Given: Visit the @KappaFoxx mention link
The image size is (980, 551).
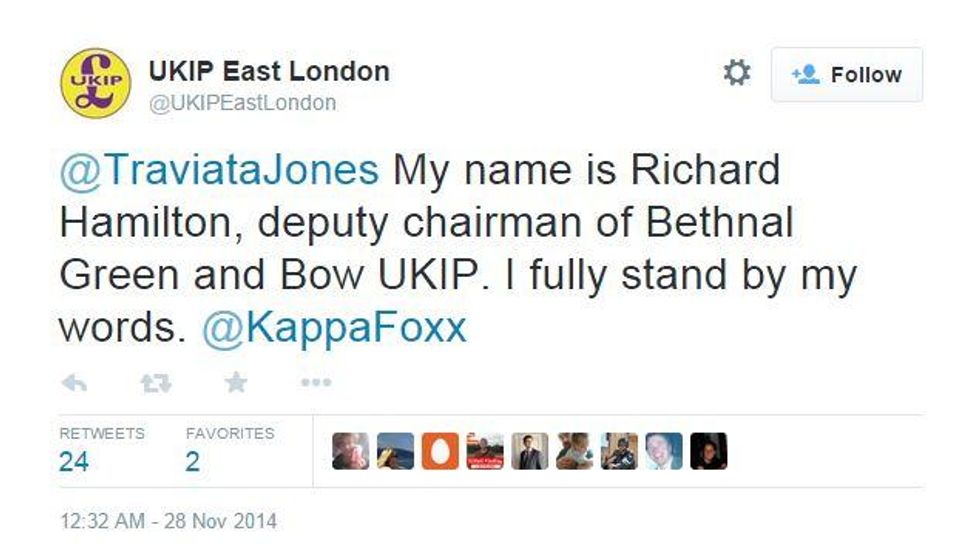Looking at the screenshot, I should click(334, 327).
